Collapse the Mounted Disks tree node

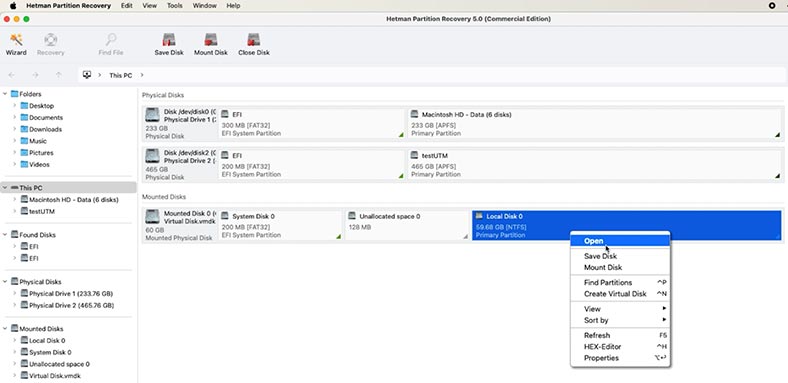[x=5, y=329]
